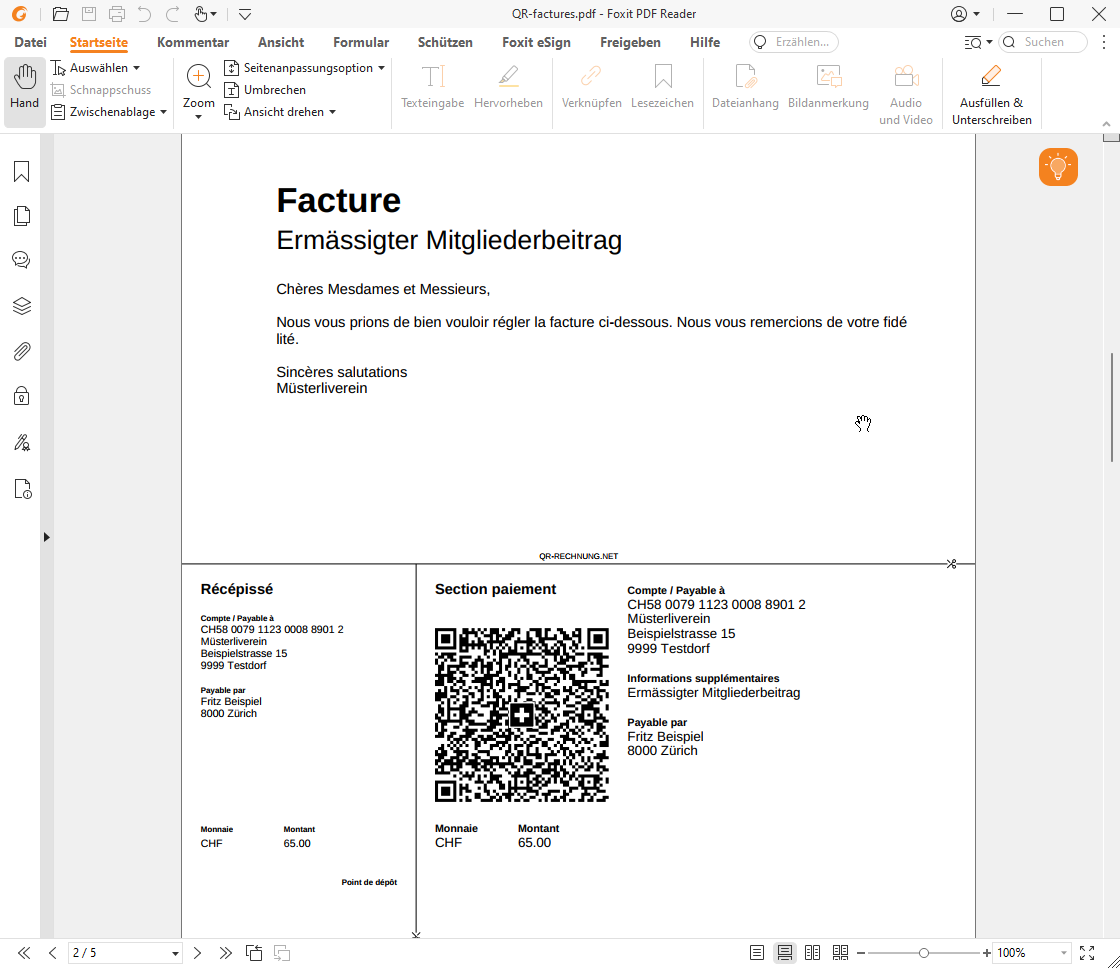Screen dimensions: 1120x968
Task: Click the Bildanmerkung tool
Action: pyautogui.click(x=828, y=87)
